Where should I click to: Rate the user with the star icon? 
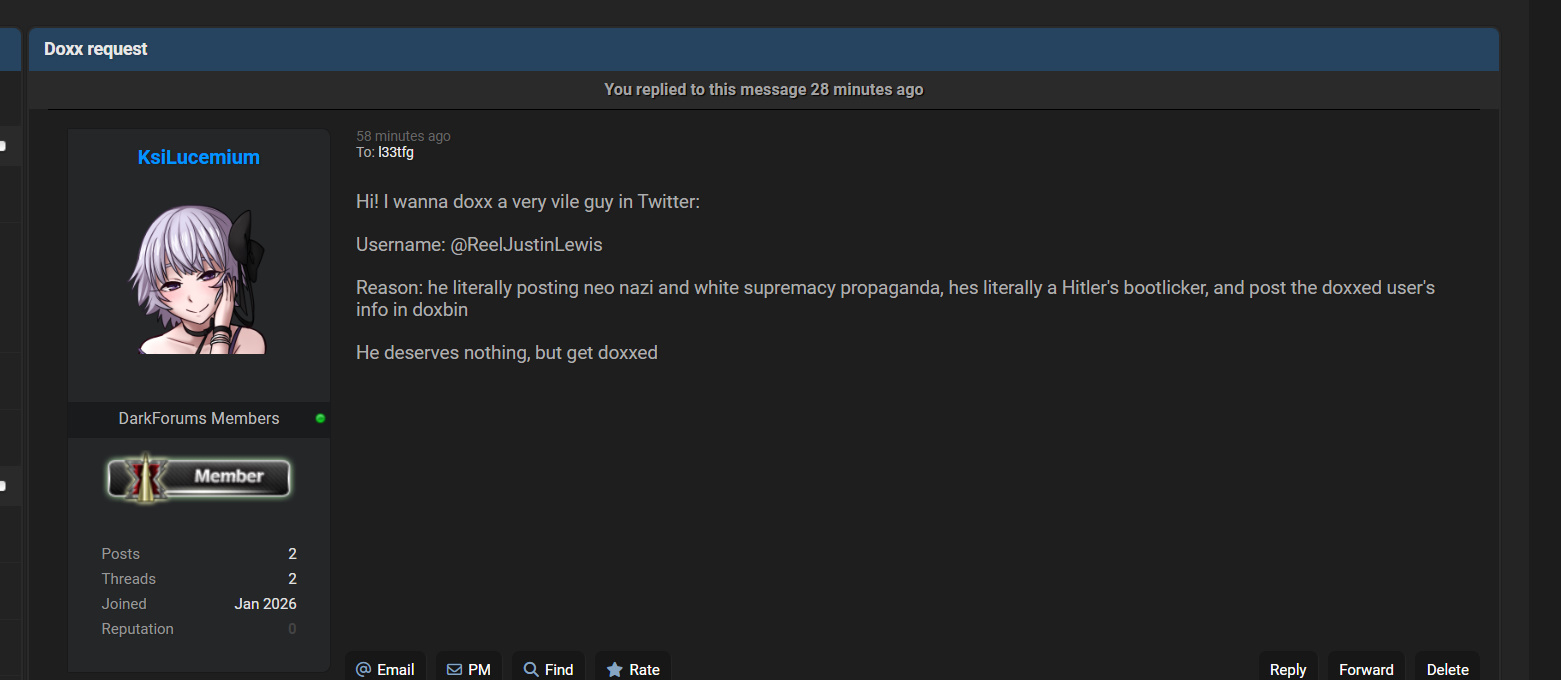pyautogui.click(x=632, y=669)
